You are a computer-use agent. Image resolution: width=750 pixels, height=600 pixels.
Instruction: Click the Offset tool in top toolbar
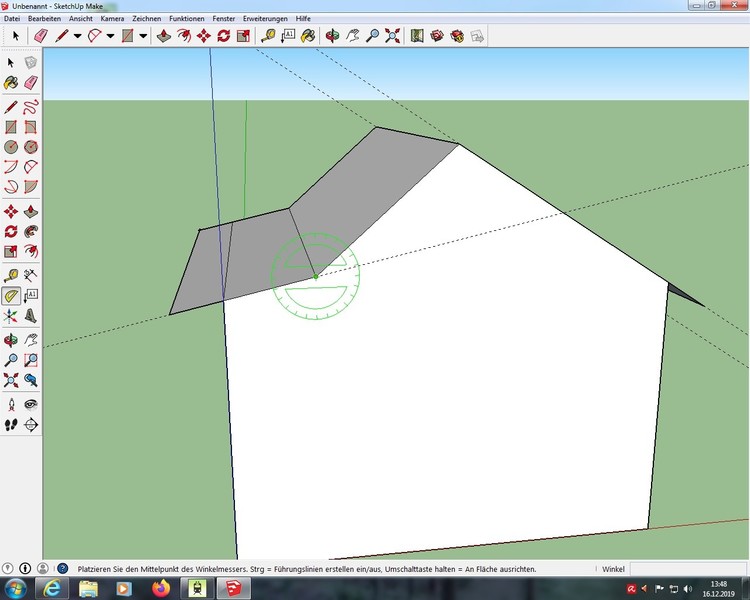pos(184,36)
